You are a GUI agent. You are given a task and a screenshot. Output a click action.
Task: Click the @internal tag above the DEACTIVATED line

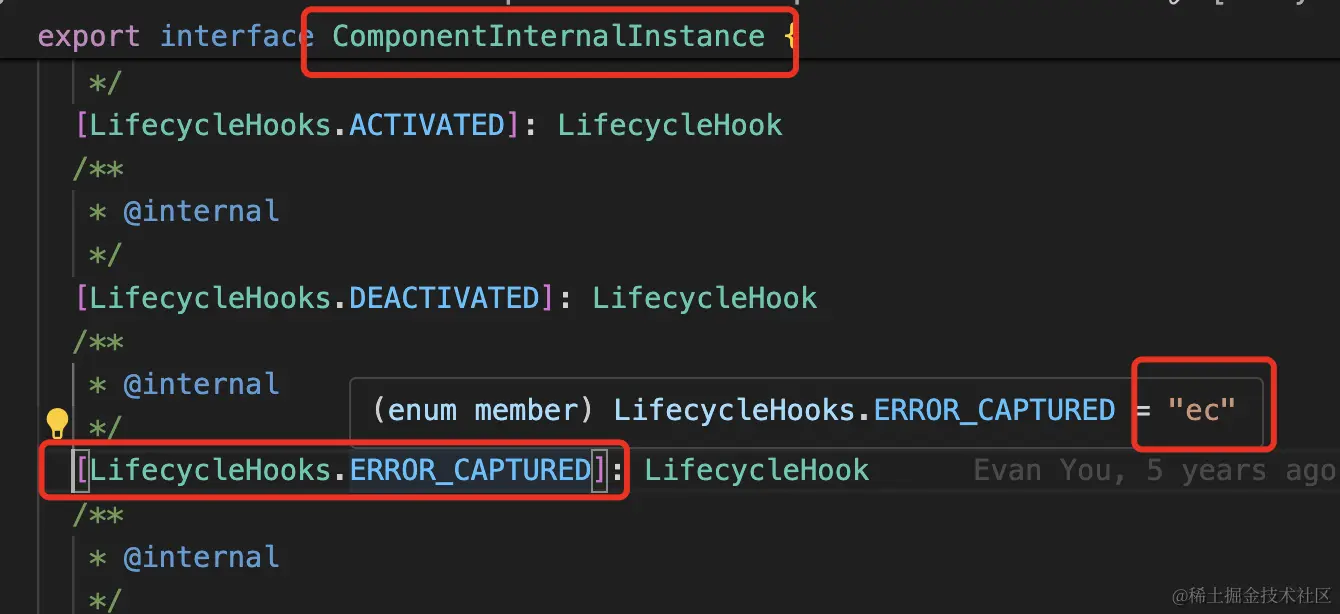[201, 211]
